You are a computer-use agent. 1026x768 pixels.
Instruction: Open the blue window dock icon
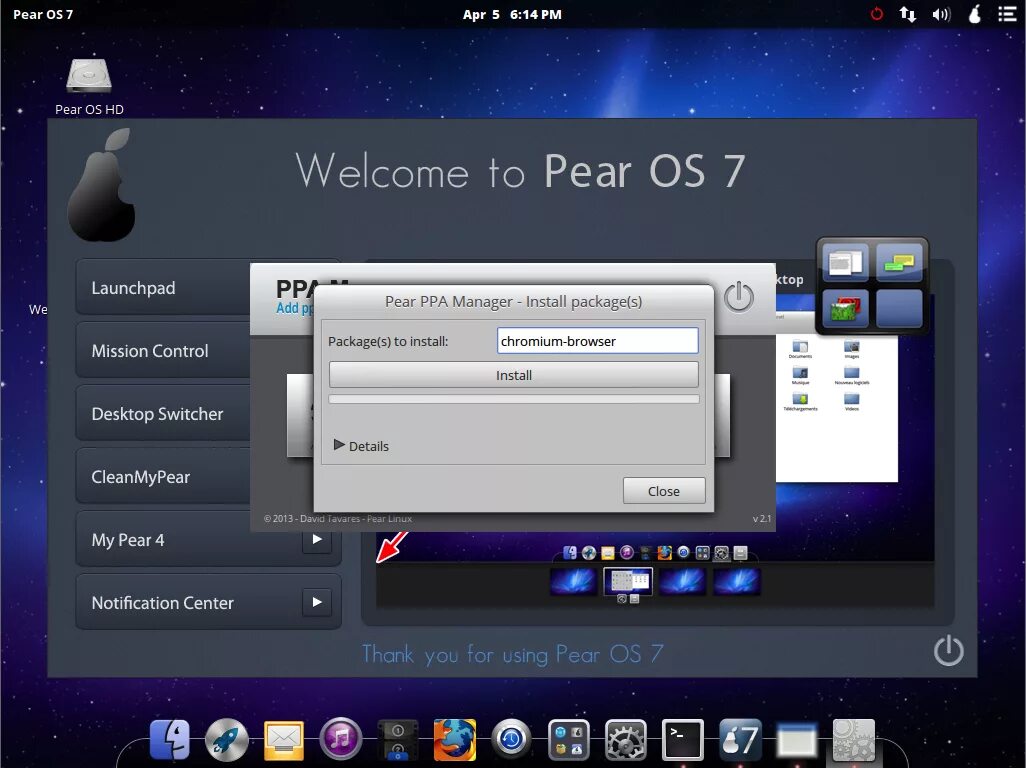[796, 741]
